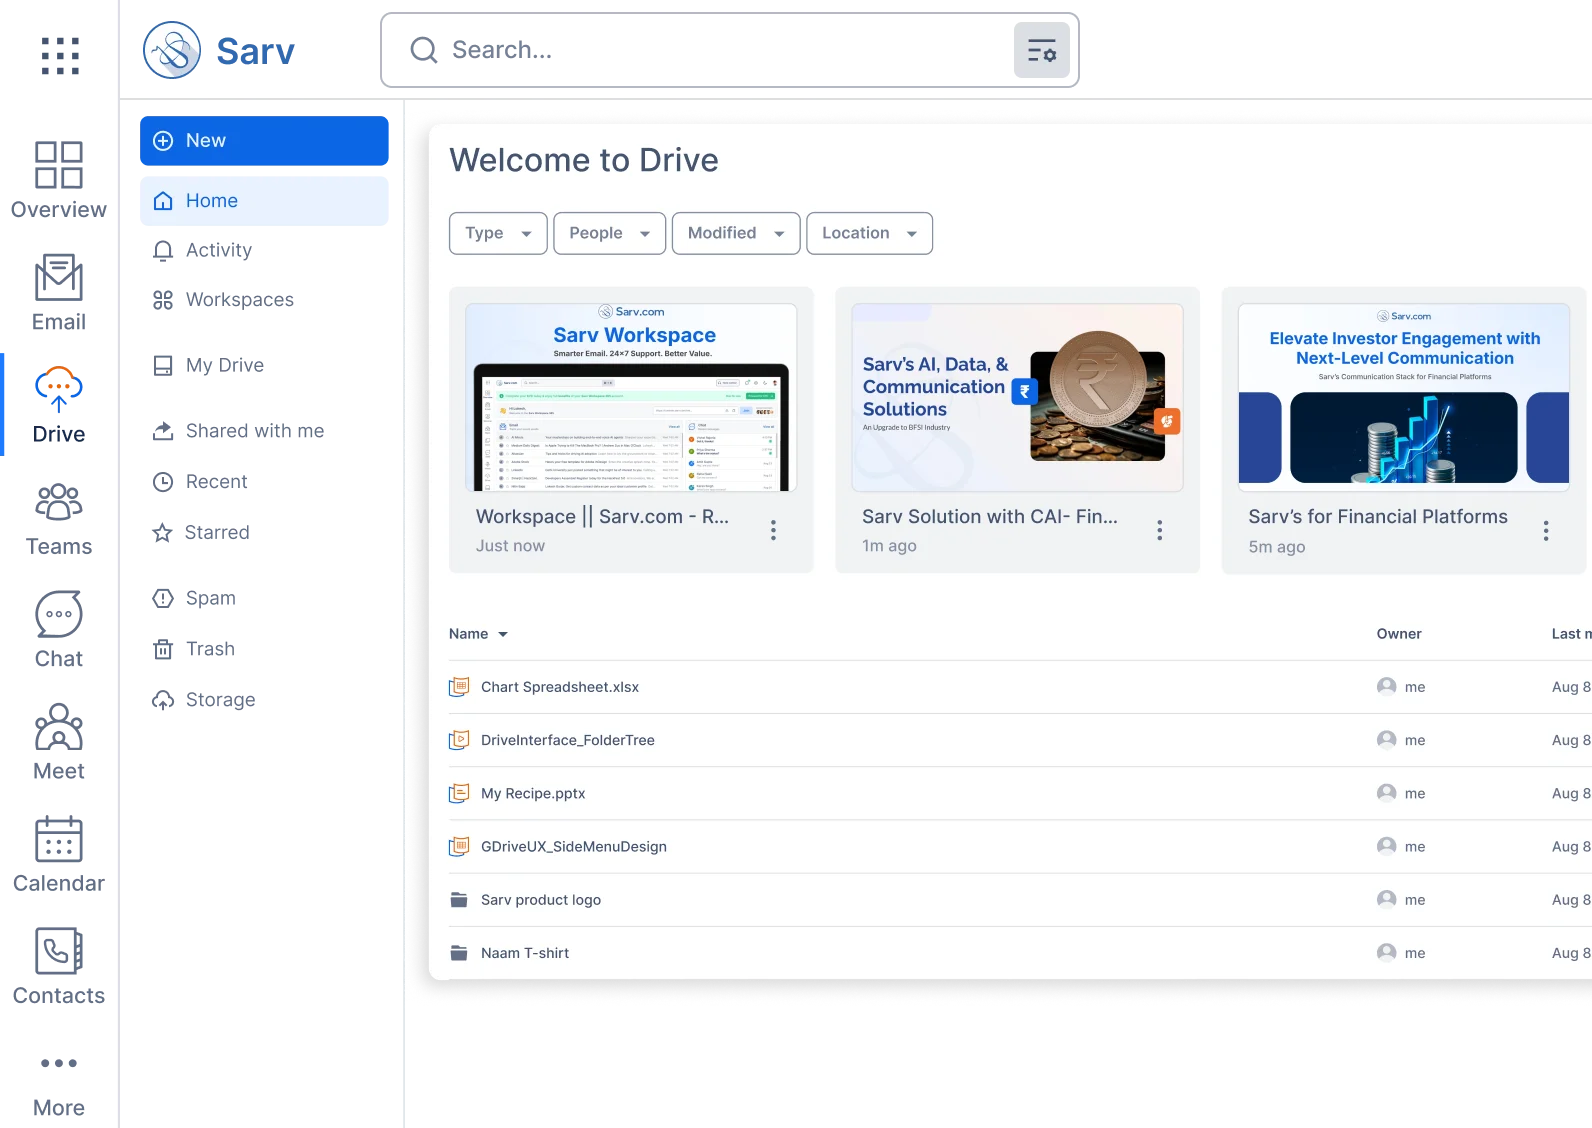Click the Chart Spreadsheet.xlsx file icon
Image resolution: width=1592 pixels, height=1128 pixels.
tap(459, 687)
